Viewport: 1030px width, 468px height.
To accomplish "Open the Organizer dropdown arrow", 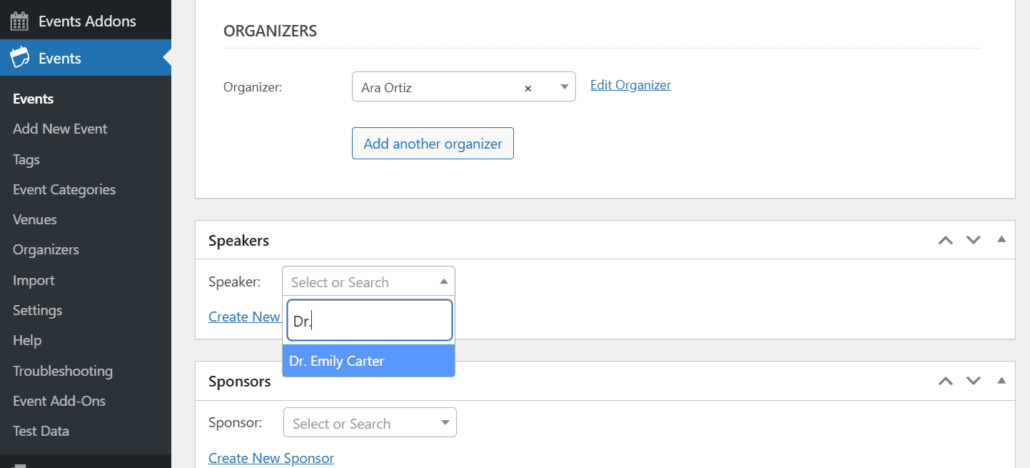I will pos(564,88).
